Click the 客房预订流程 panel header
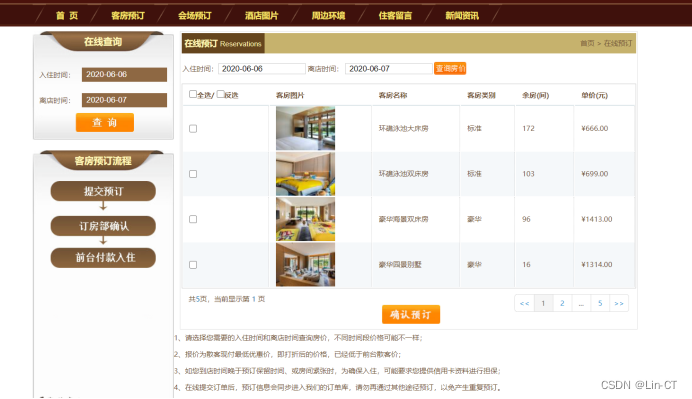This screenshot has height=399, width=692. (x=102, y=161)
